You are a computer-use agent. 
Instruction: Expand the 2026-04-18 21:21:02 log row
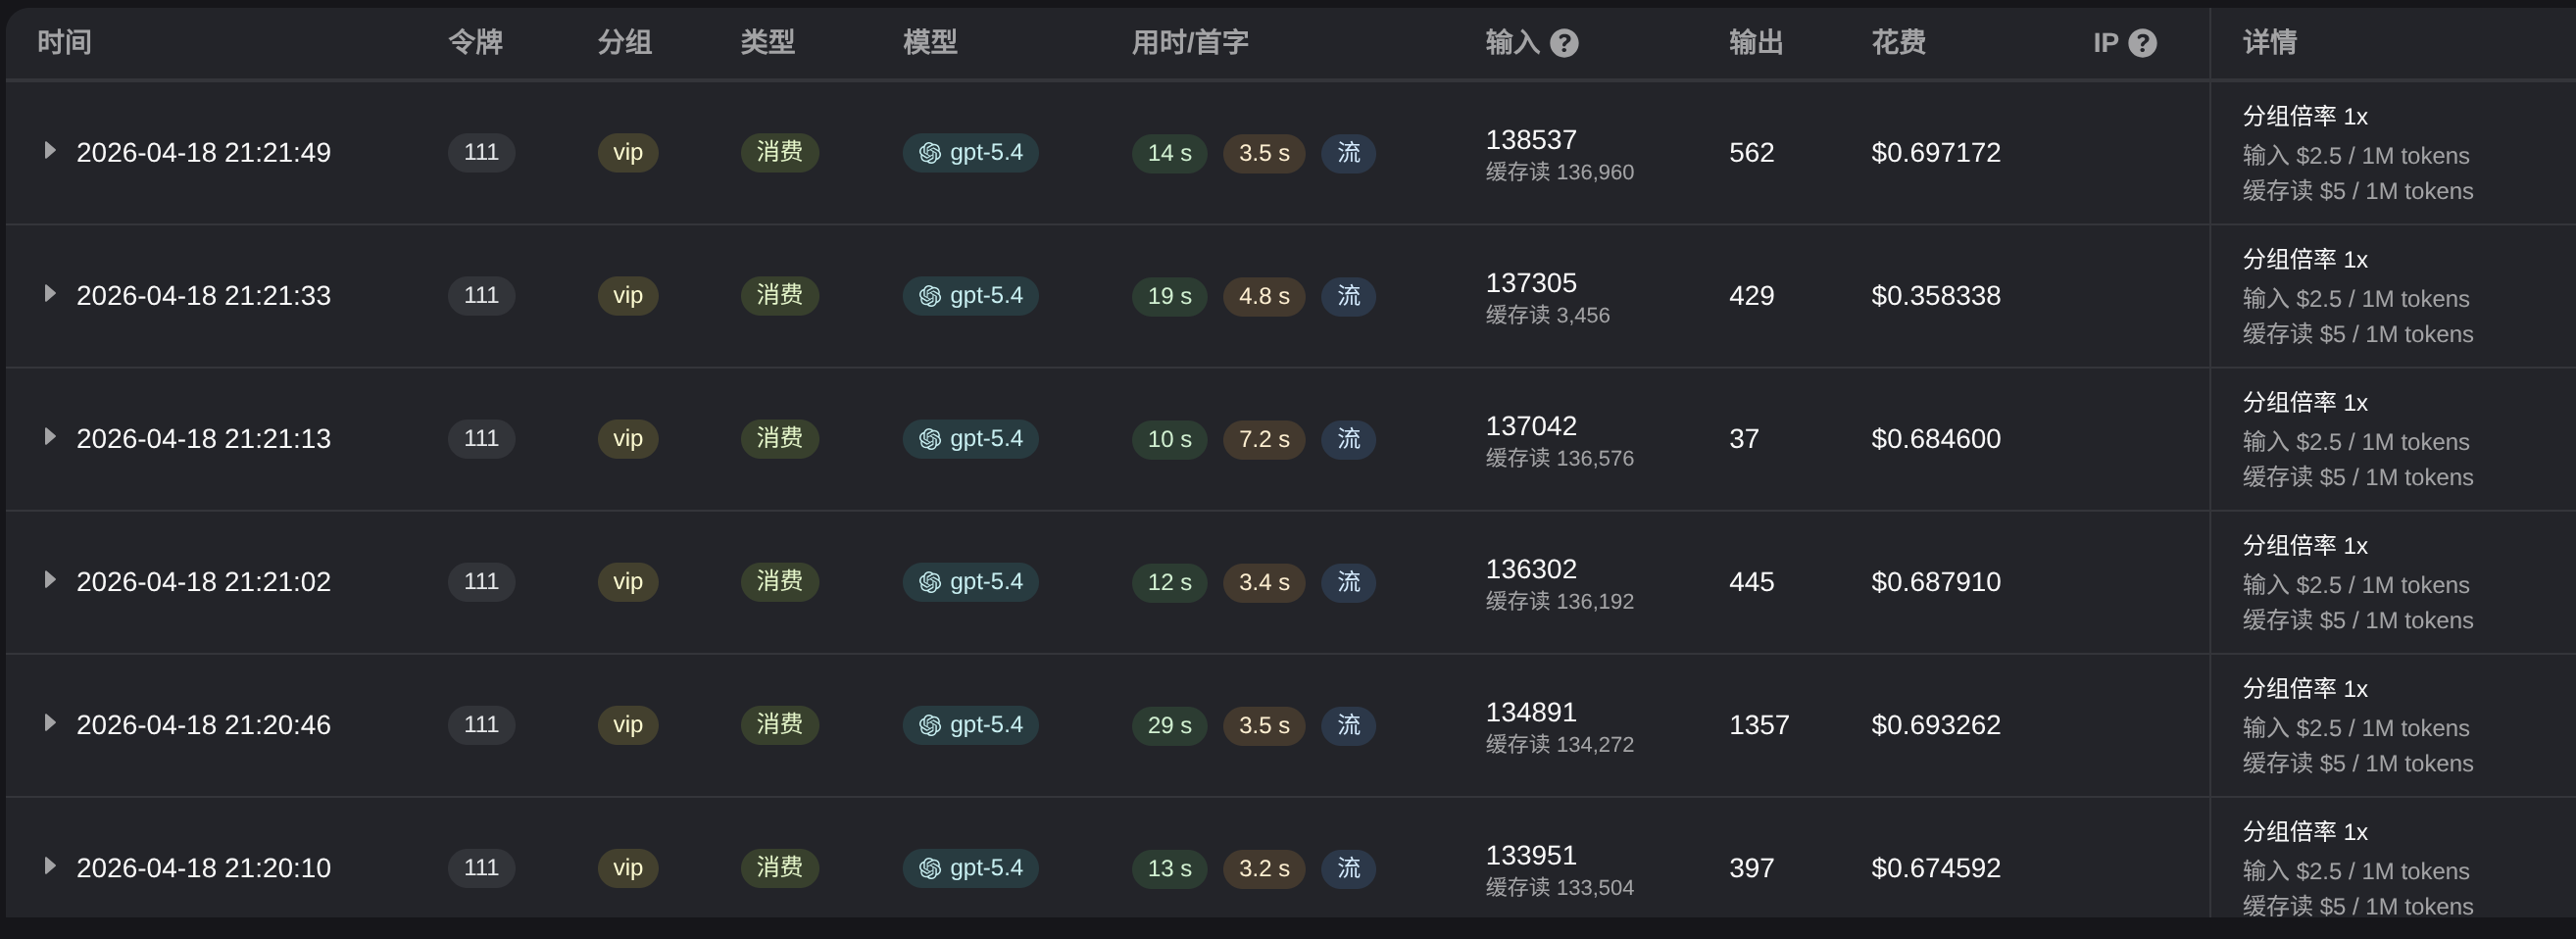[x=48, y=579]
